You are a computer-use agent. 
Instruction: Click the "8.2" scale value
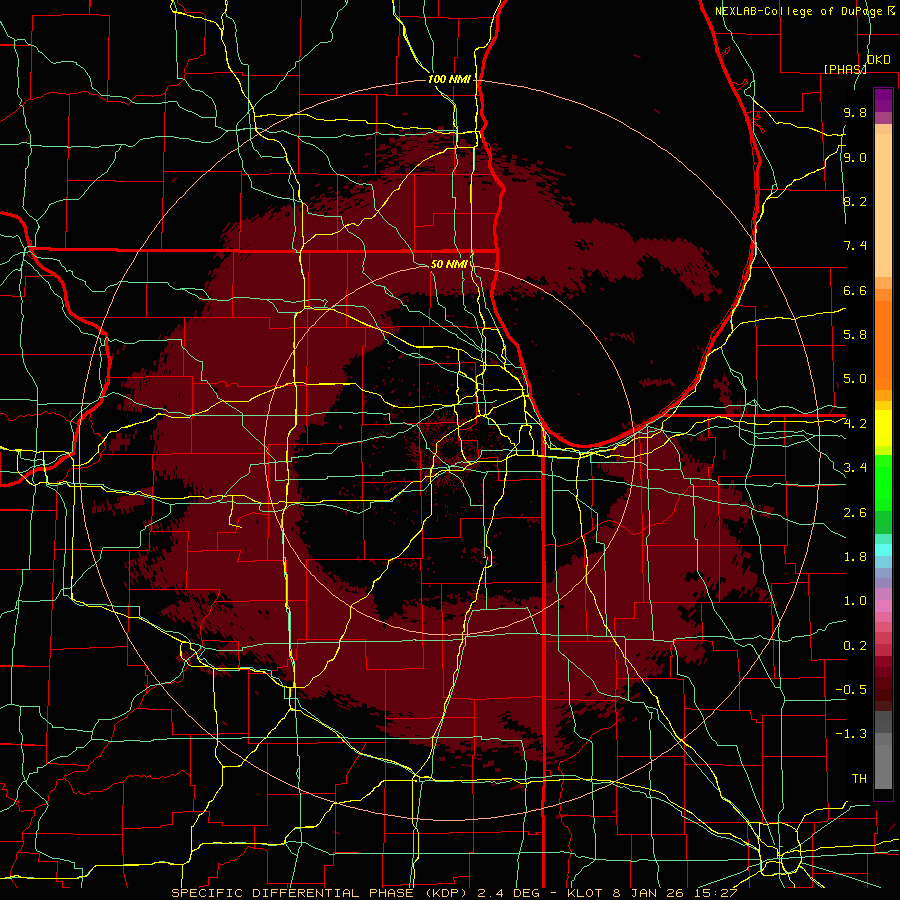point(855,201)
